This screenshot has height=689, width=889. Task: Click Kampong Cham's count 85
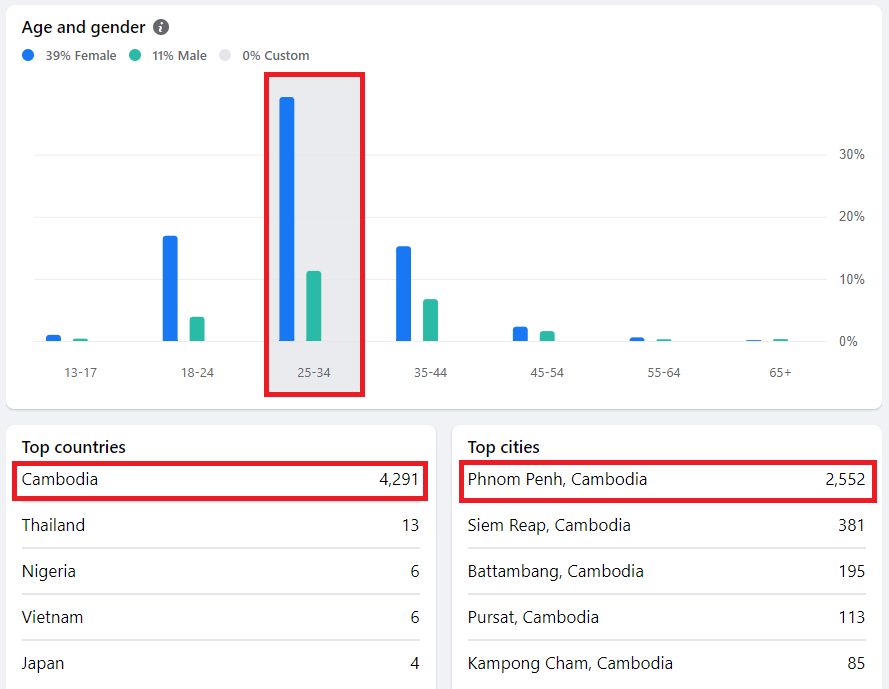coord(856,663)
